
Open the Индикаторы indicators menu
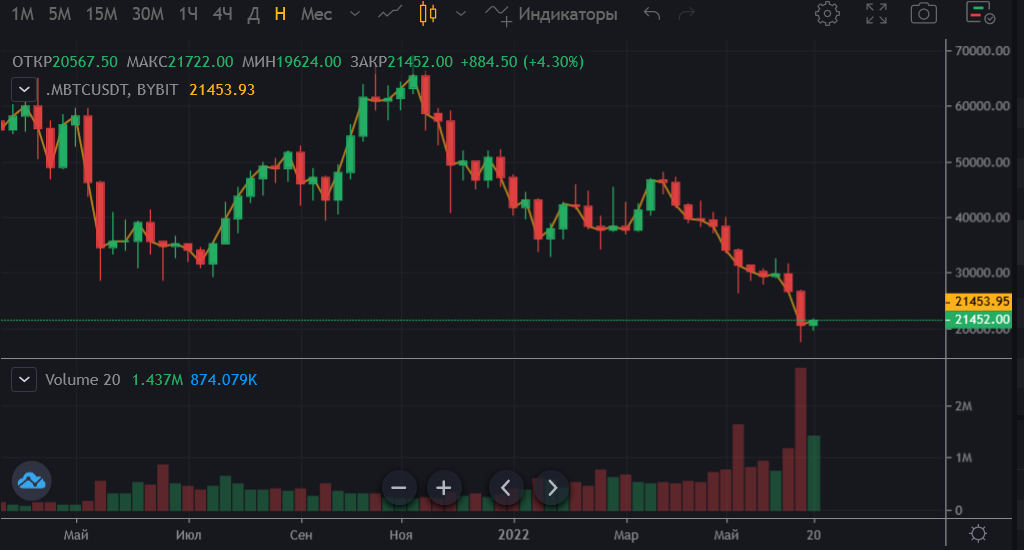pos(551,14)
